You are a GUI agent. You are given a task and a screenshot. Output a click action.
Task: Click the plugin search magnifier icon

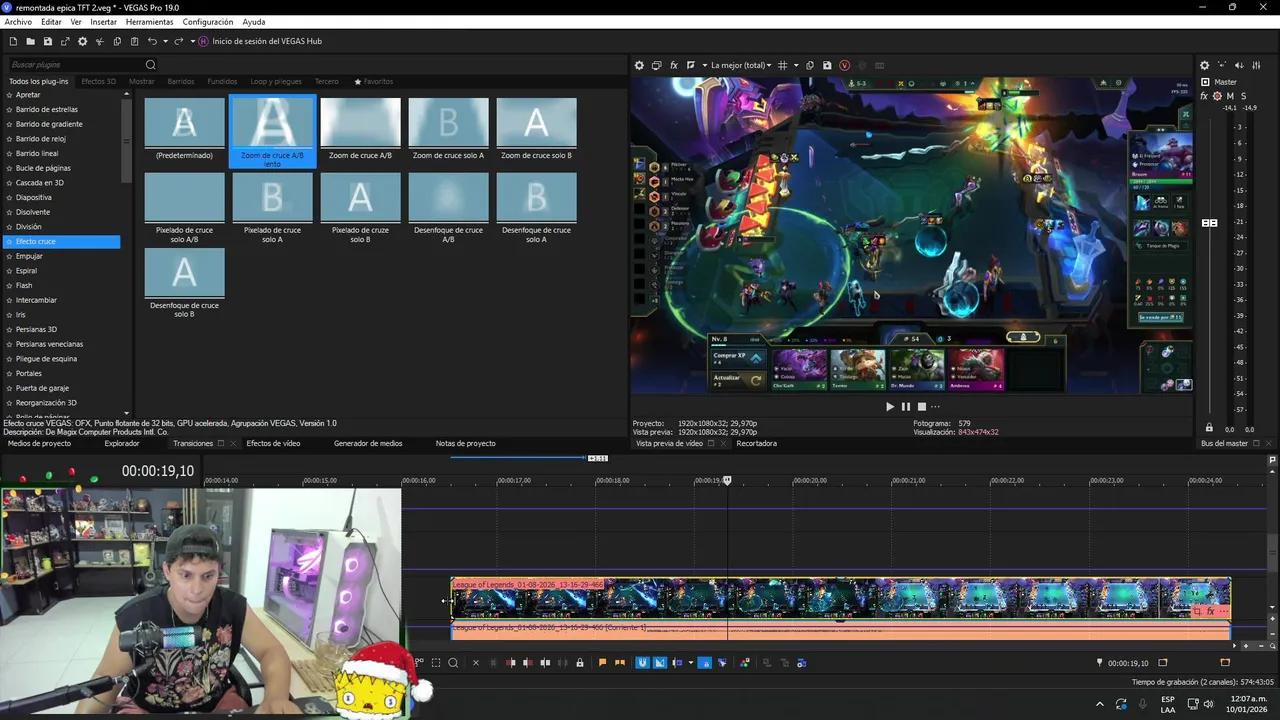click(x=151, y=65)
